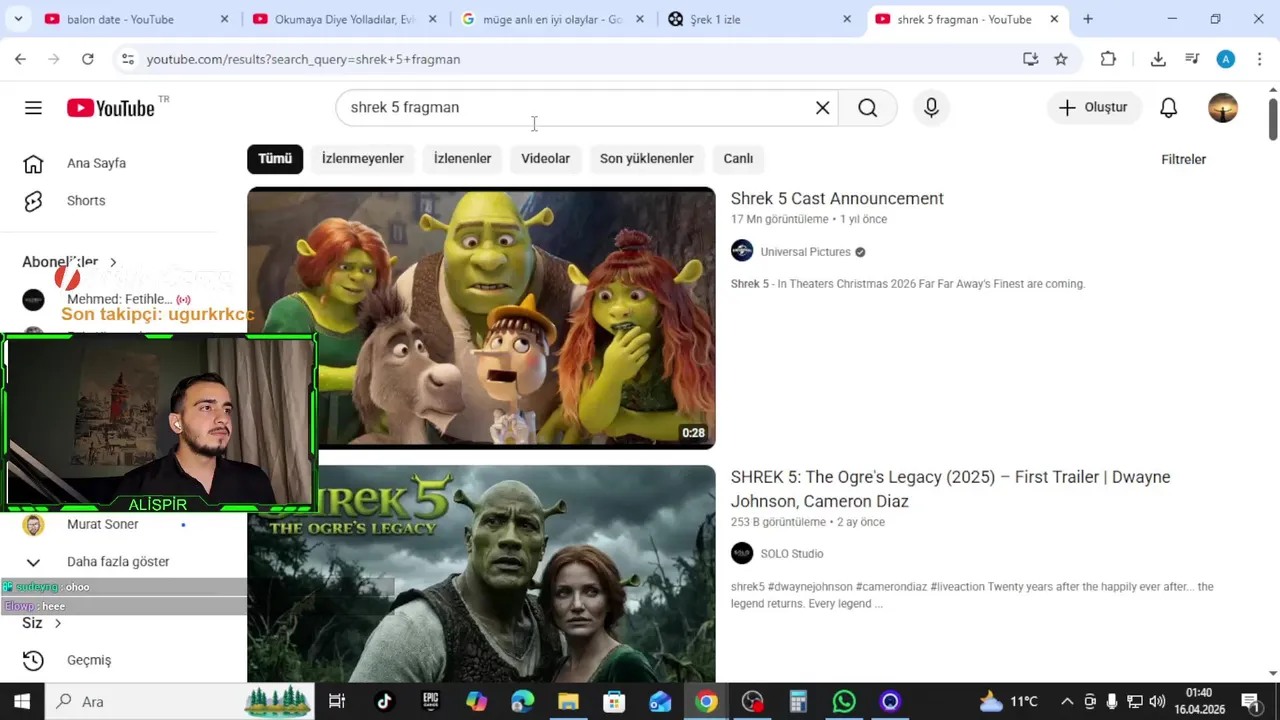Select the Son yüklenenler filter chip

pos(647,158)
